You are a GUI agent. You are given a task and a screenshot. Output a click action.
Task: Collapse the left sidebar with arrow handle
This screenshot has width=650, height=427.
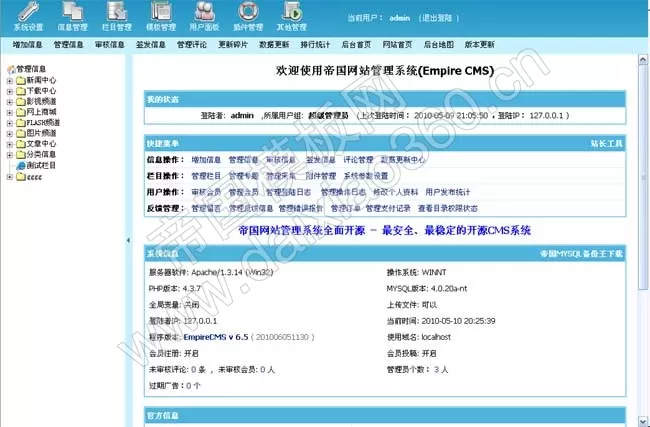point(128,240)
